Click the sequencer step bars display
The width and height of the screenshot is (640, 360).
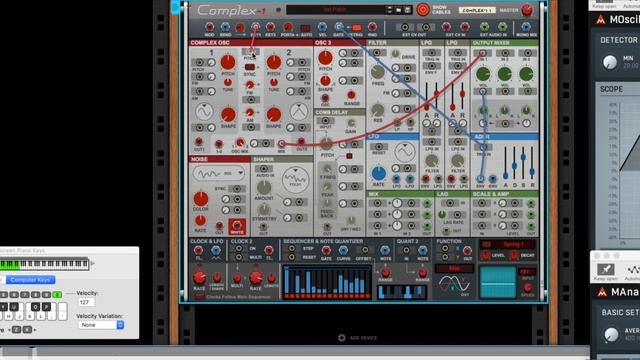pos(327,282)
